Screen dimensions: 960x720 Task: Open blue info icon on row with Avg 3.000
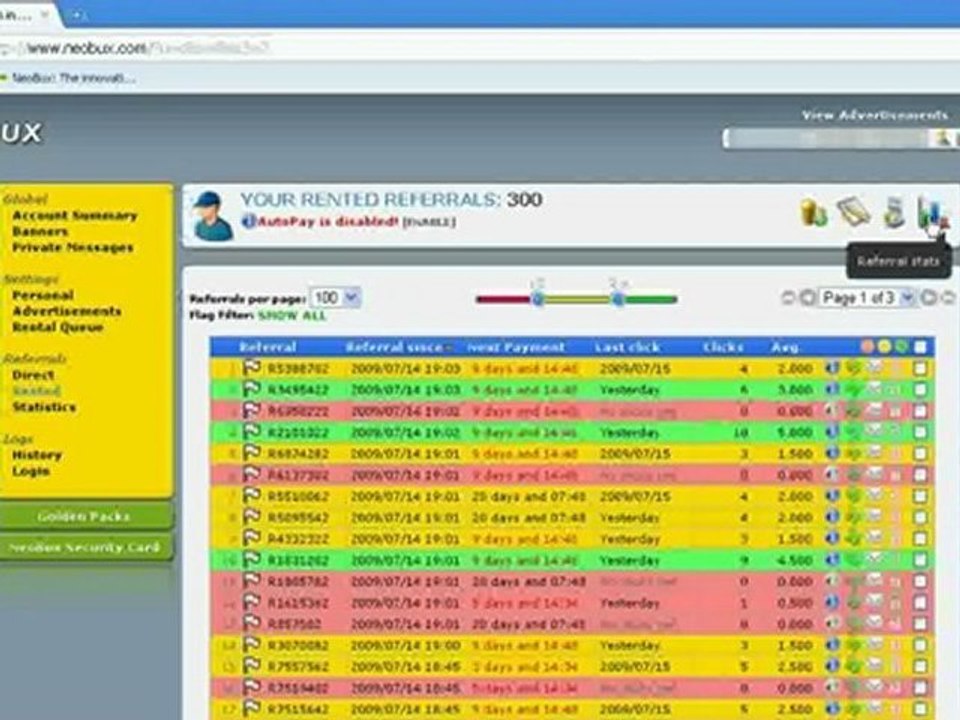tap(832, 389)
